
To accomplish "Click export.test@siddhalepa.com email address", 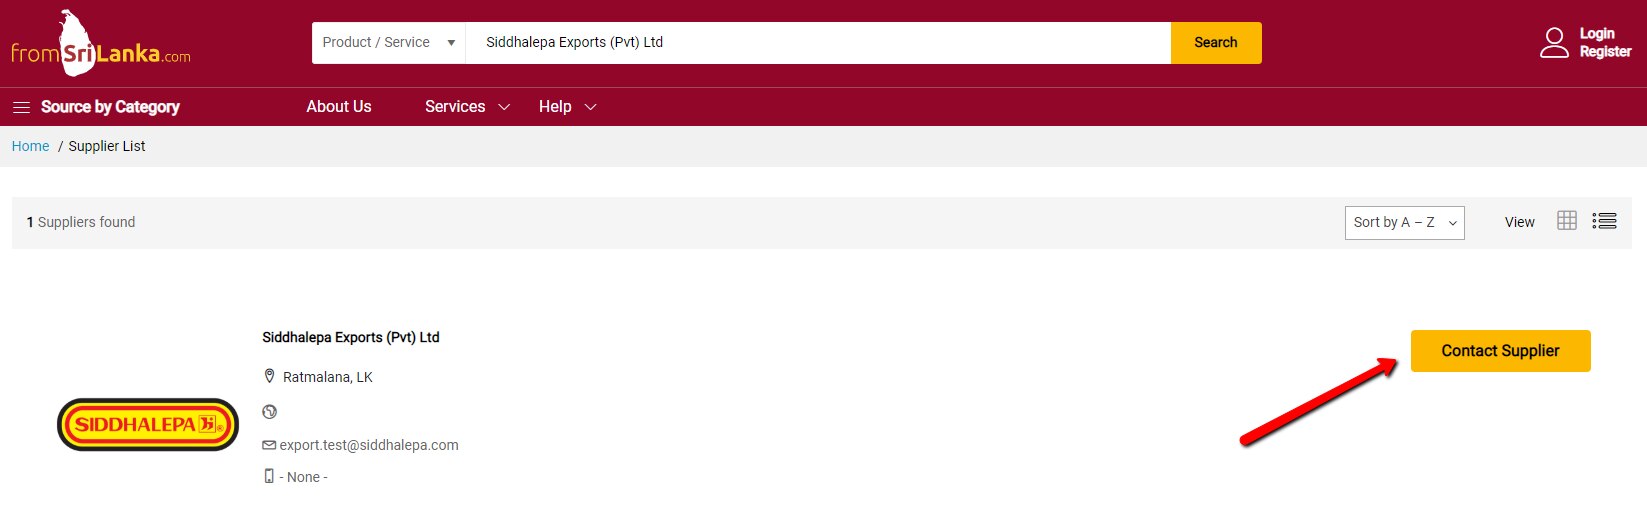I will (x=369, y=445).
